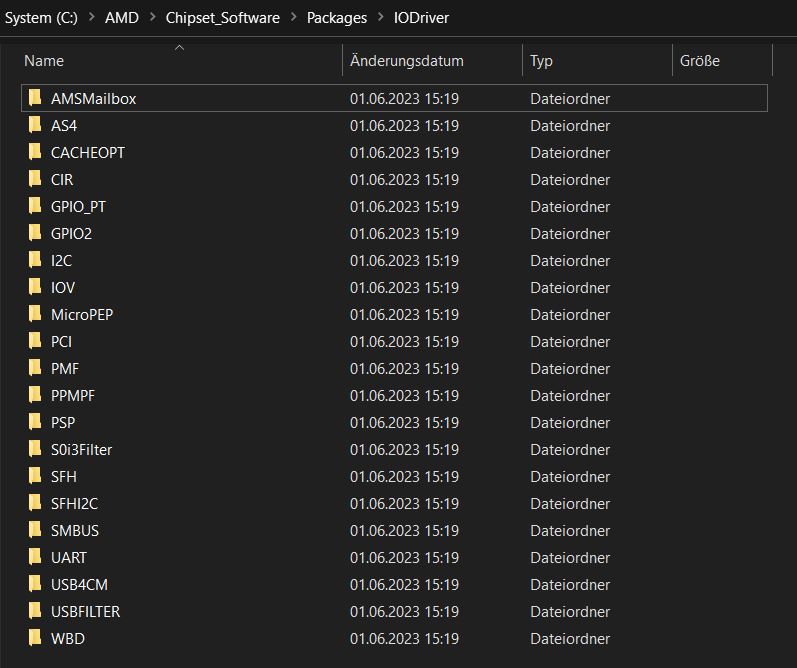Expand chevron after Packages breadcrumb
This screenshot has height=668, width=797.
pyautogui.click(x=380, y=17)
